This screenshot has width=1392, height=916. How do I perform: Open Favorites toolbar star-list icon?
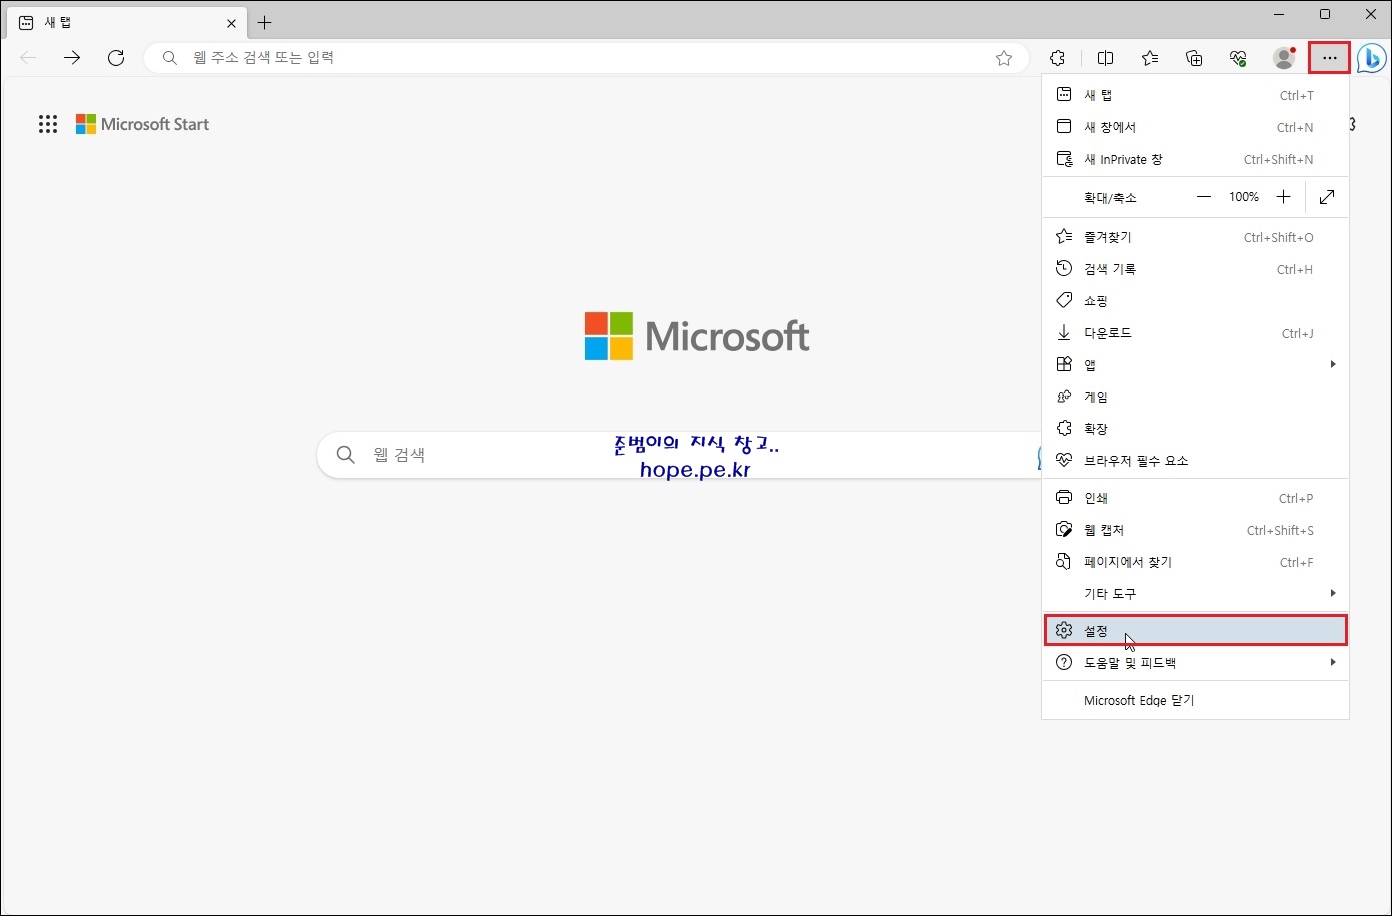(x=1150, y=58)
